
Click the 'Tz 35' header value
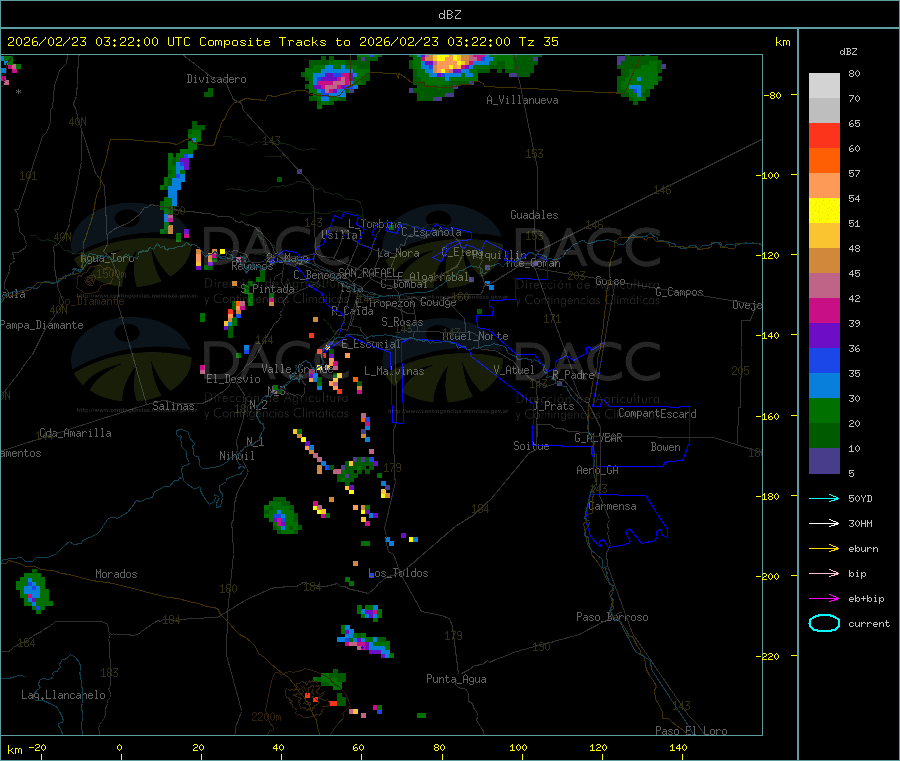538,42
